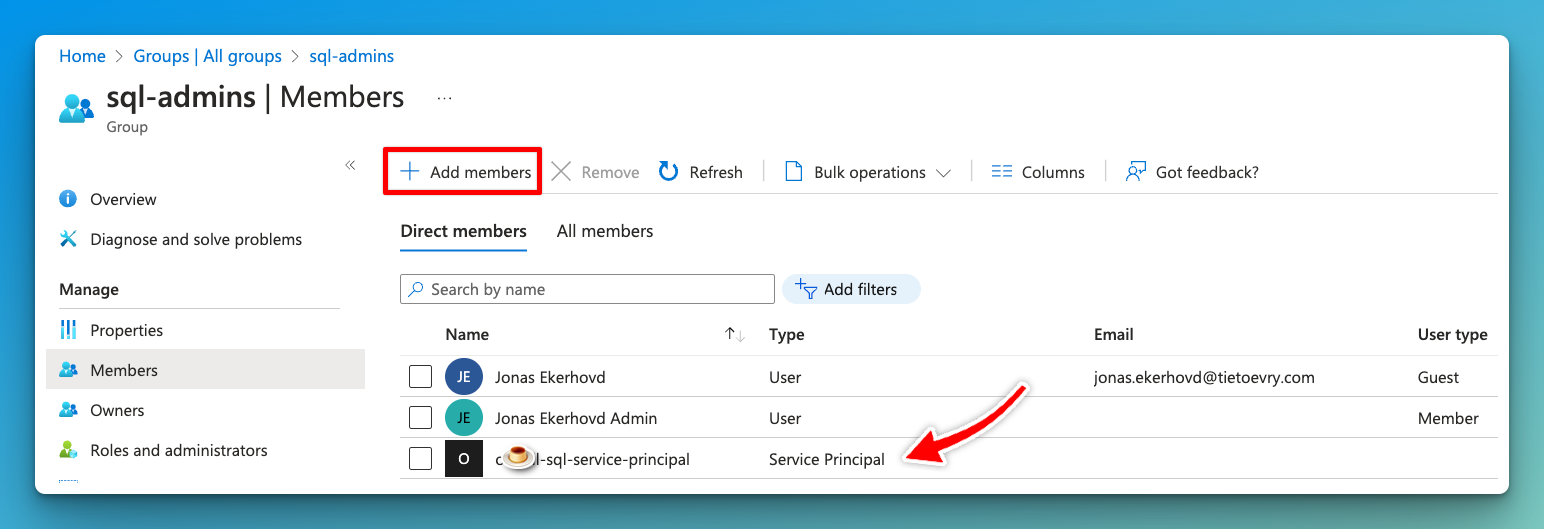
Task: Collapse the sidebar with the double chevron
Action: click(x=350, y=165)
